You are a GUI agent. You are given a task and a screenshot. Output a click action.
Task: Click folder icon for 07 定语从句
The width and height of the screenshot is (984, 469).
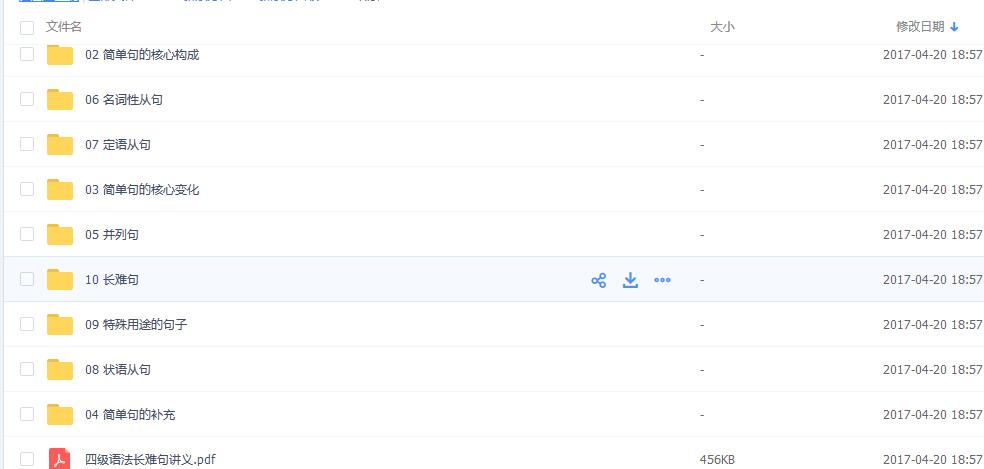coord(60,145)
